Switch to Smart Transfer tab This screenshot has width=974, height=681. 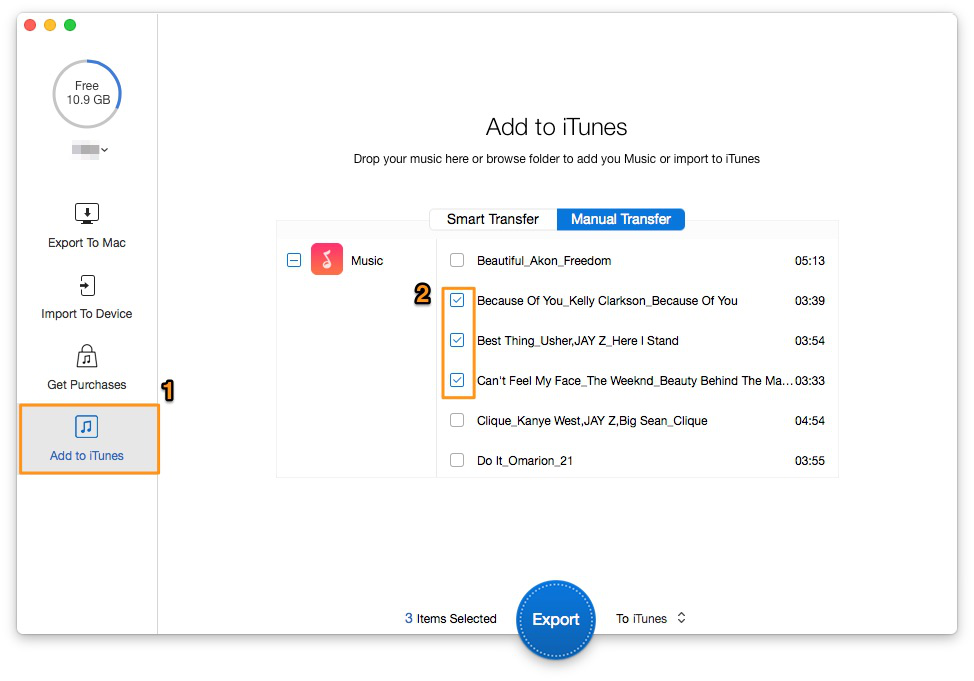click(493, 219)
